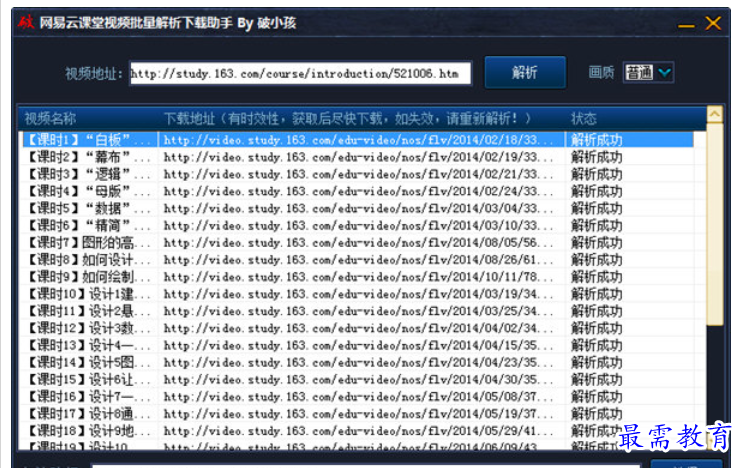Select row 【课时4】“母版”
The image size is (740, 468).
point(357,192)
